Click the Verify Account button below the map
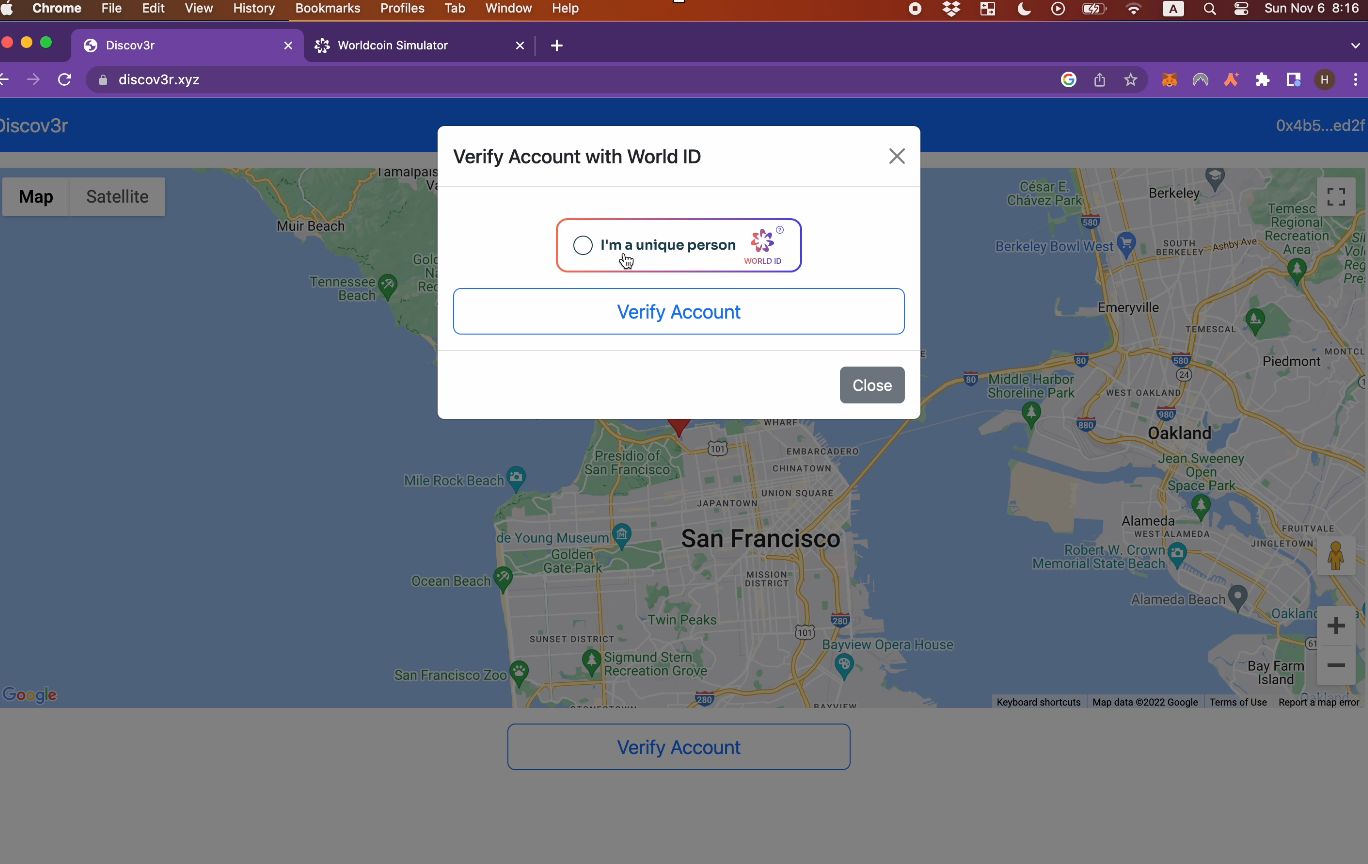The width and height of the screenshot is (1368, 864). (679, 747)
